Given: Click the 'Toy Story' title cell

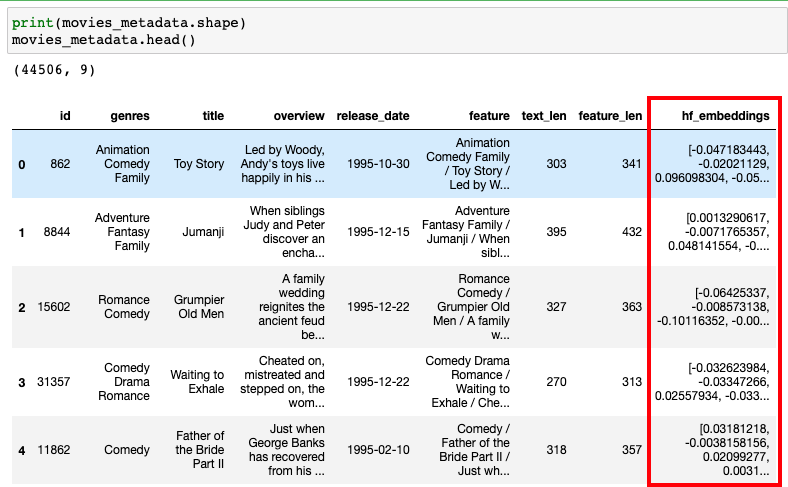Looking at the screenshot, I should (x=199, y=164).
